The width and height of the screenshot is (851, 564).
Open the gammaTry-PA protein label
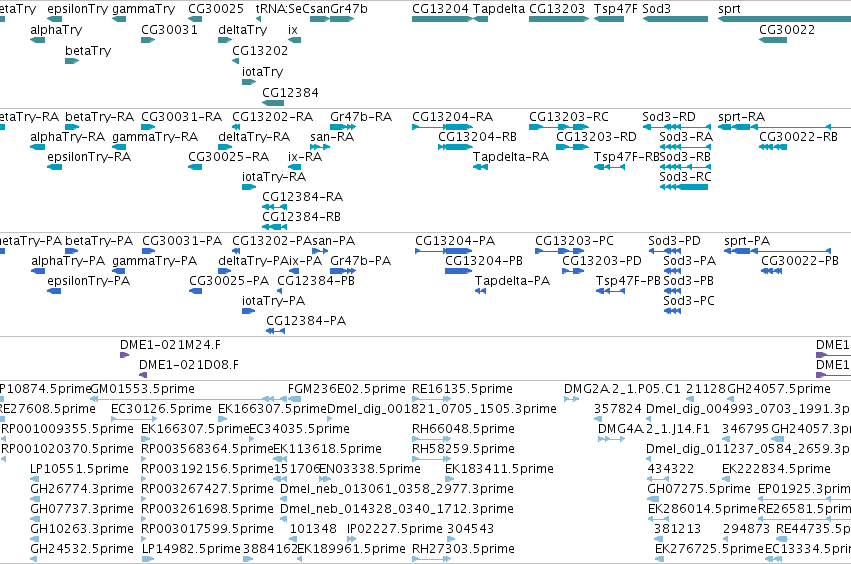tap(154, 261)
